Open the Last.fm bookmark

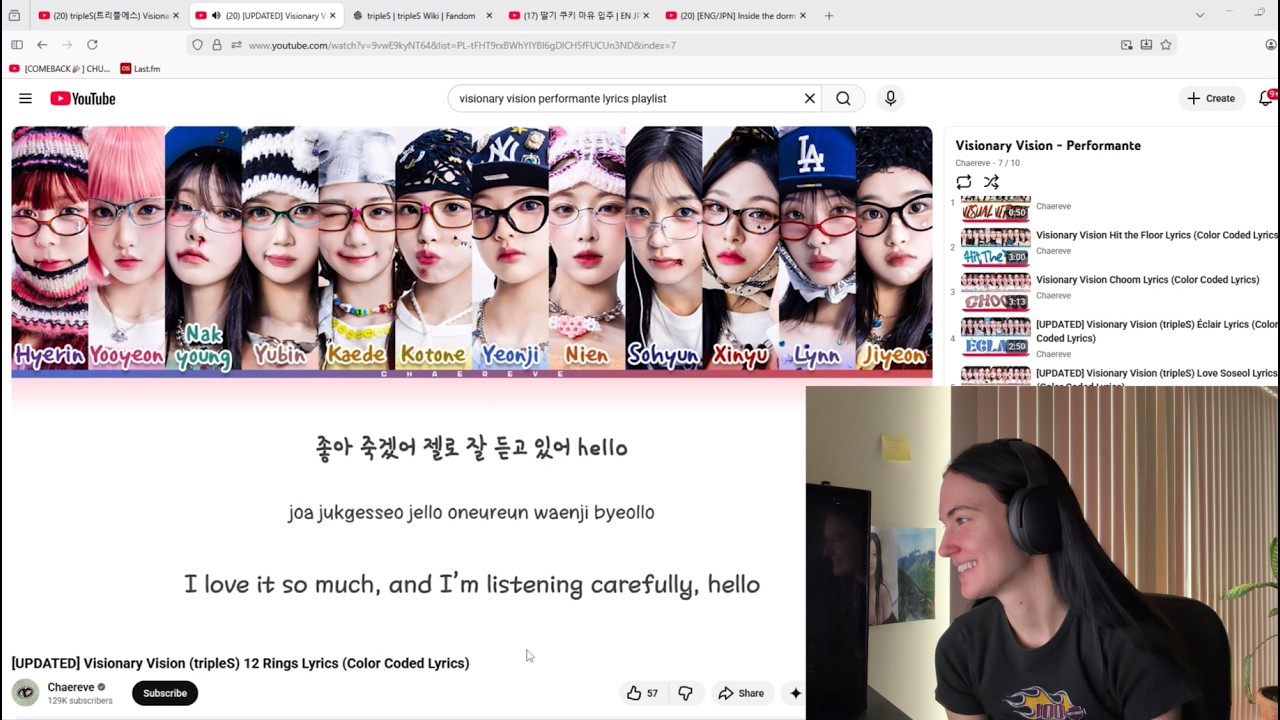coord(140,69)
